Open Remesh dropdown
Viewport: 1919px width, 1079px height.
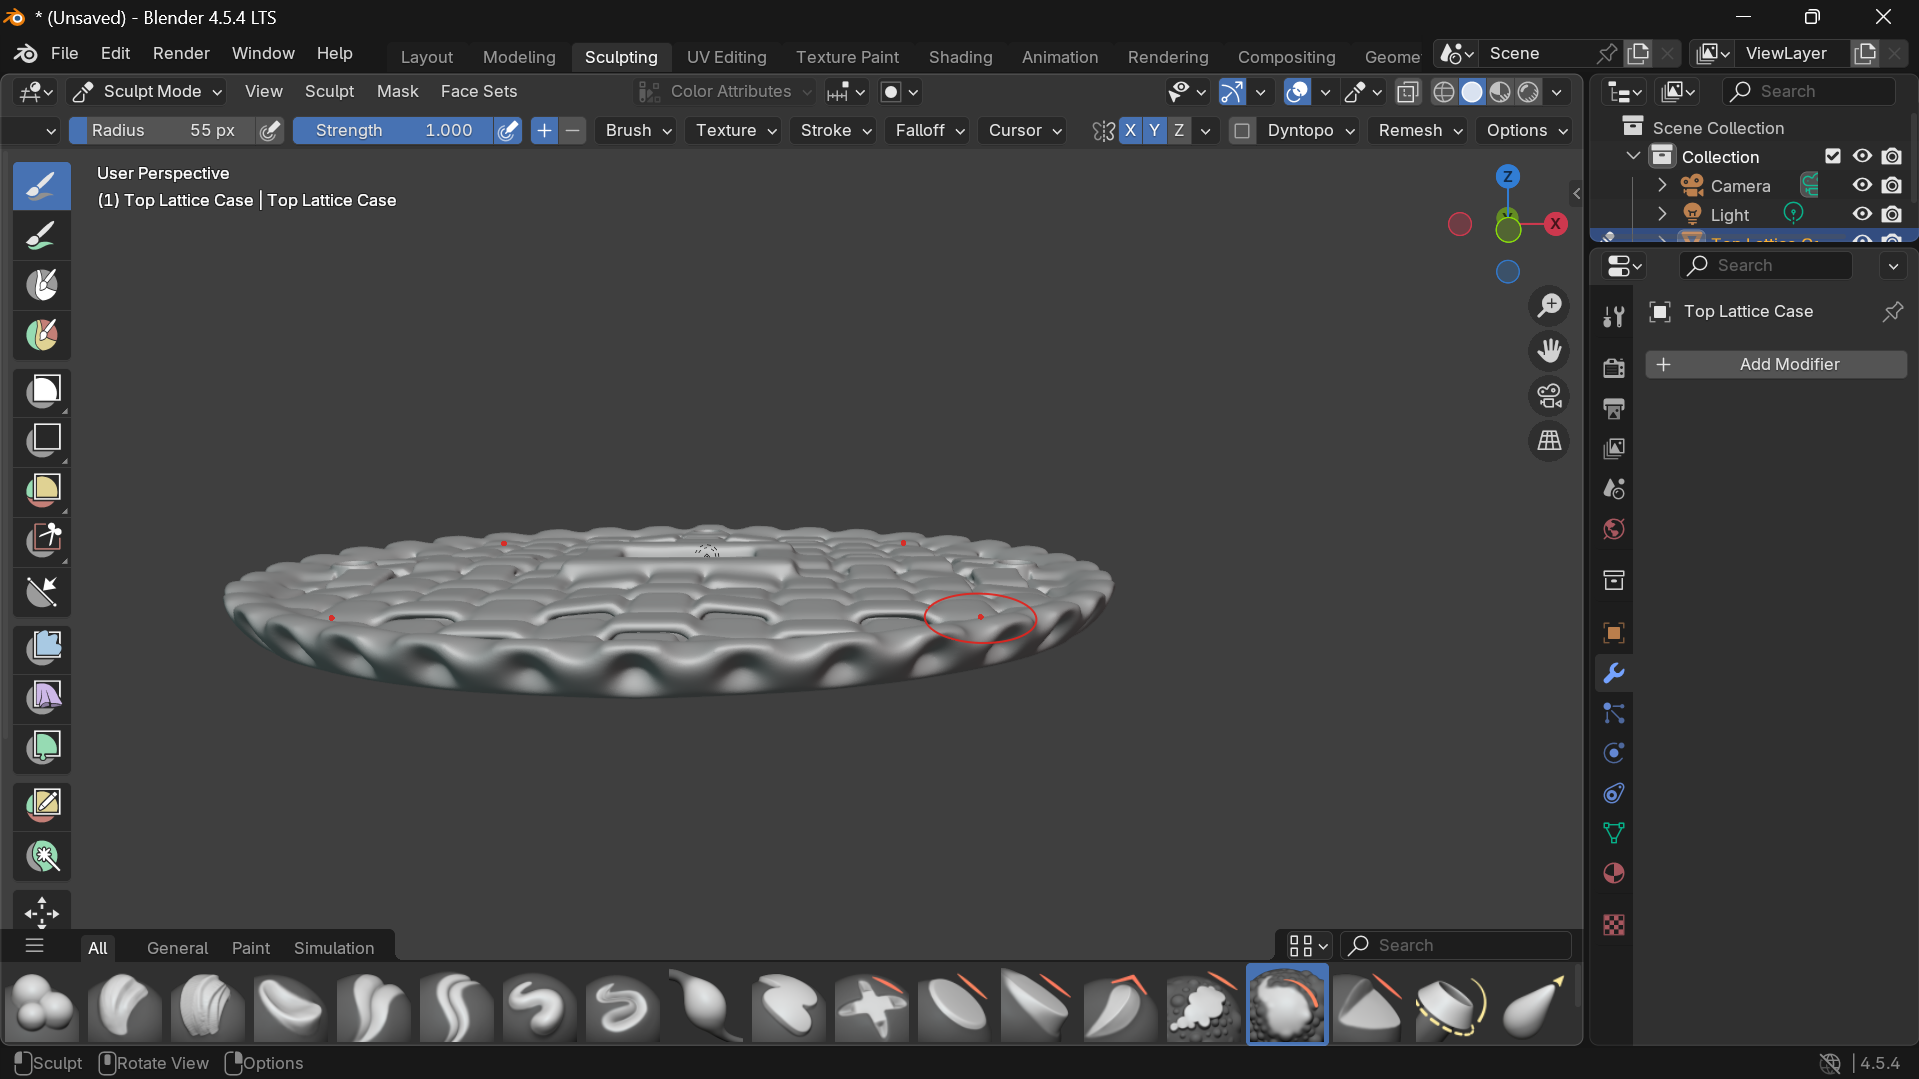pos(1420,131)
